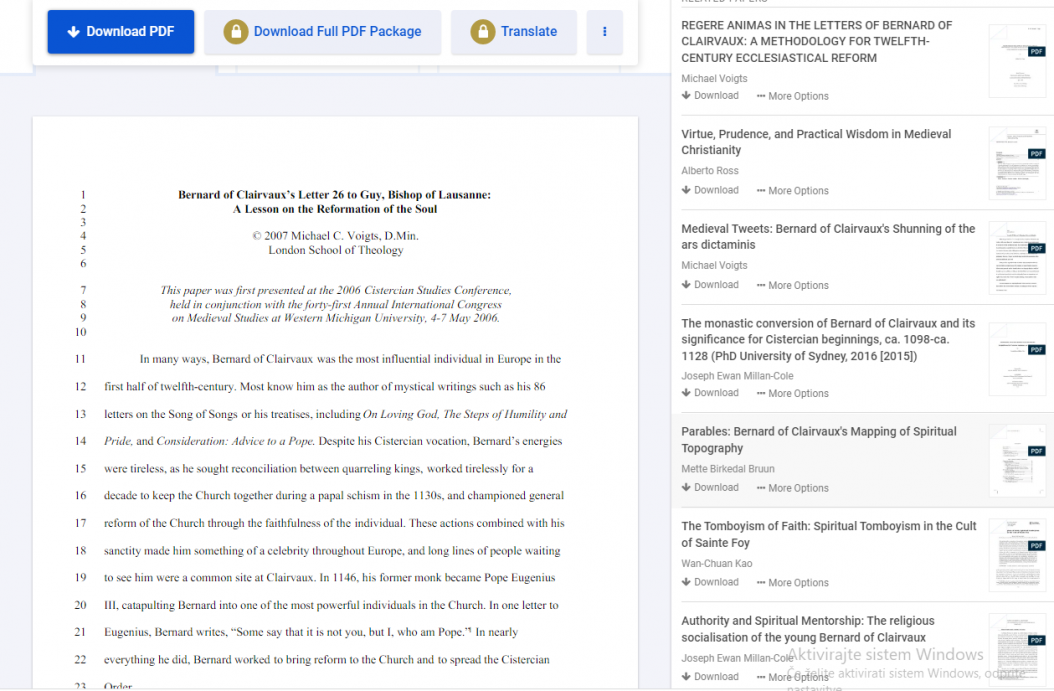Open author Joseph Ewan Millan-Cole under the monastic conversion paper
This screenshot has width=1054, height=691.
click(x=737, y=376)
